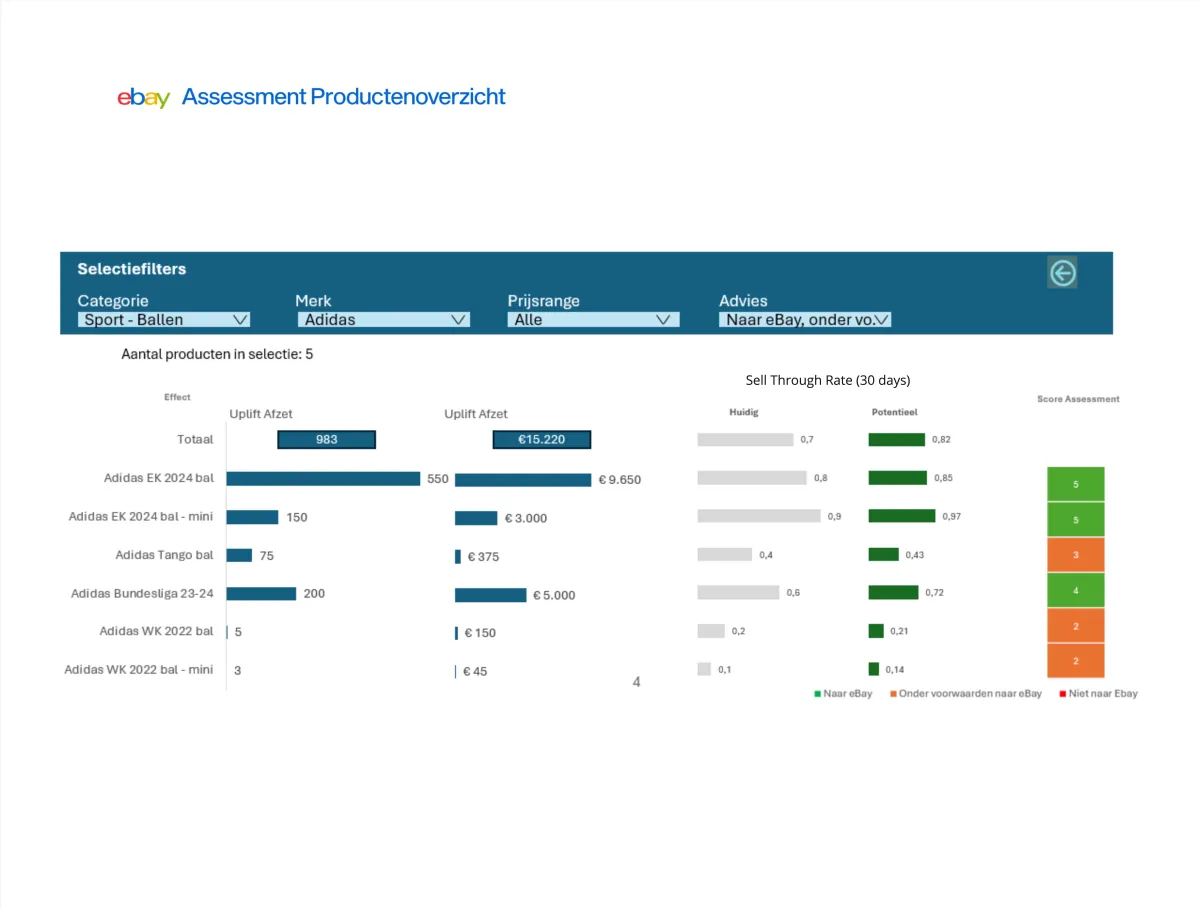Screen dimensions: 1200x908
Task: Click the back arrow icon
Action: point(1062,272)
